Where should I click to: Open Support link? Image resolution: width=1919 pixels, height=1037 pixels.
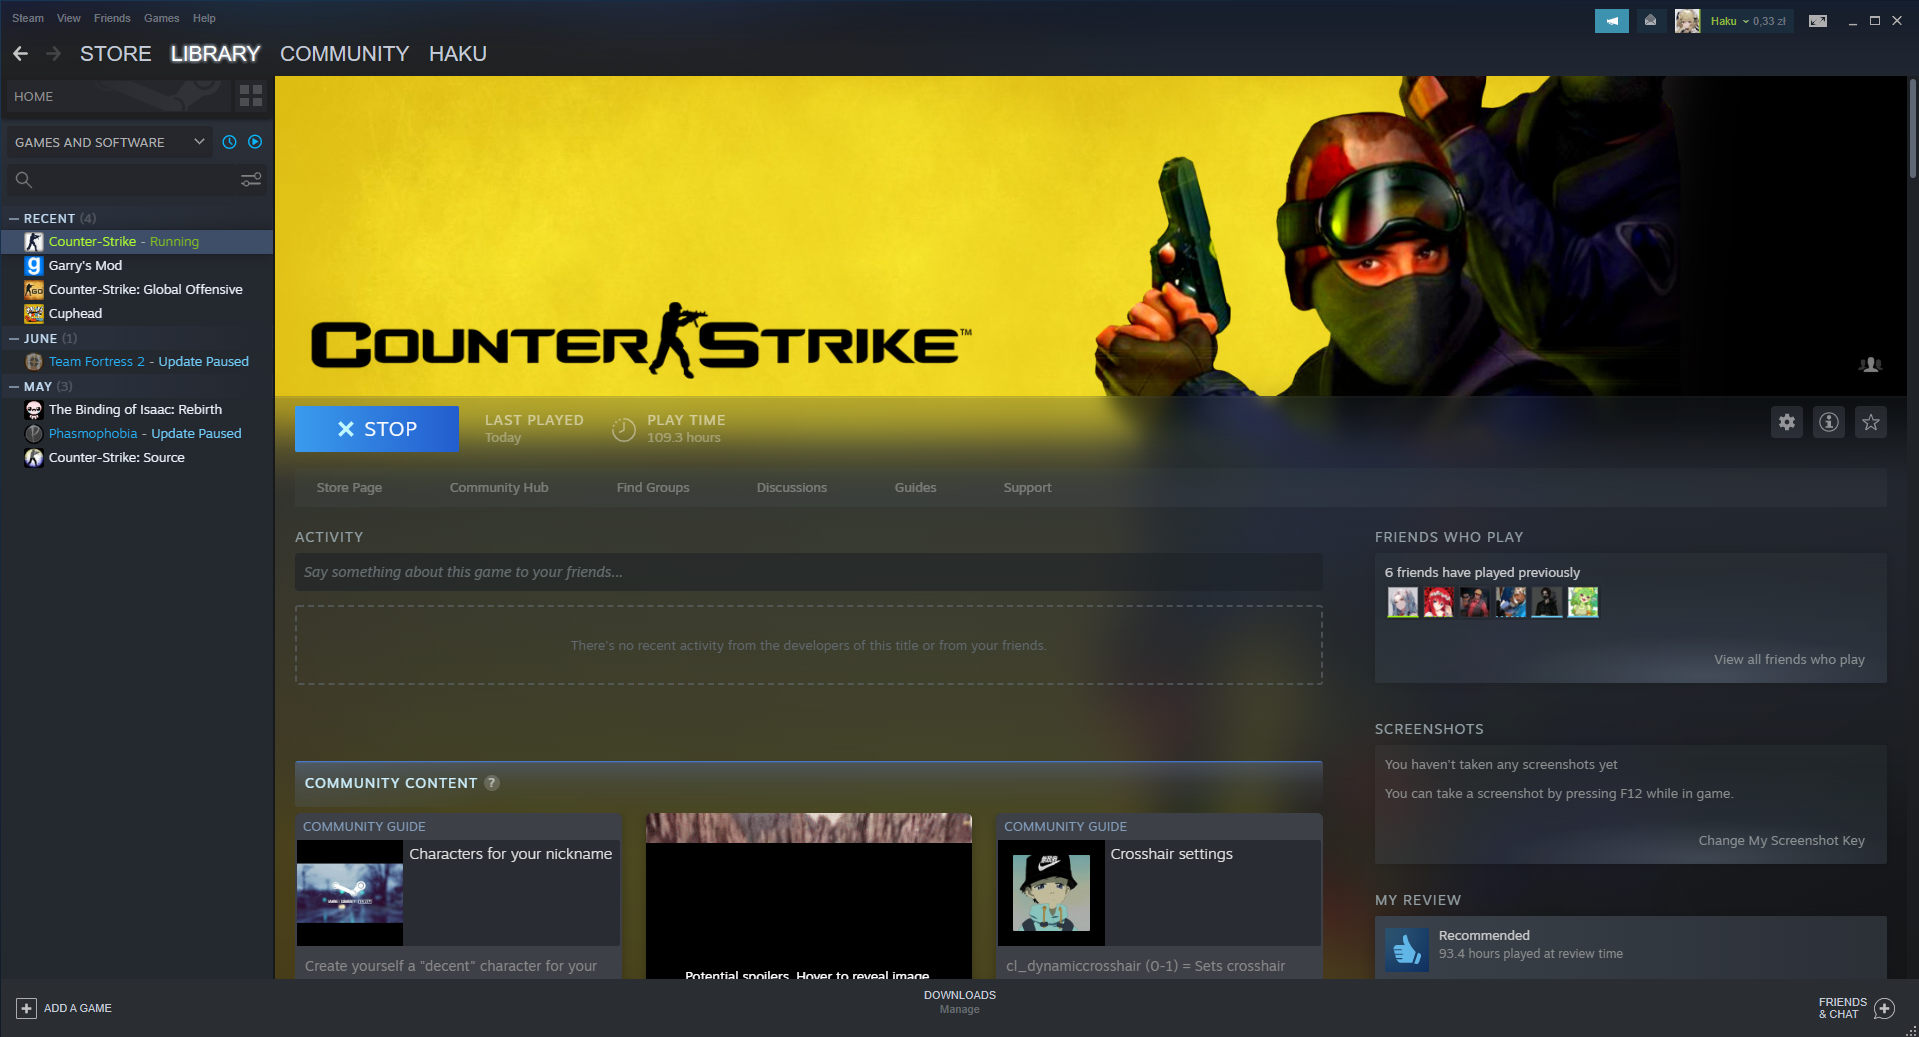click(x=1027, y=488)
